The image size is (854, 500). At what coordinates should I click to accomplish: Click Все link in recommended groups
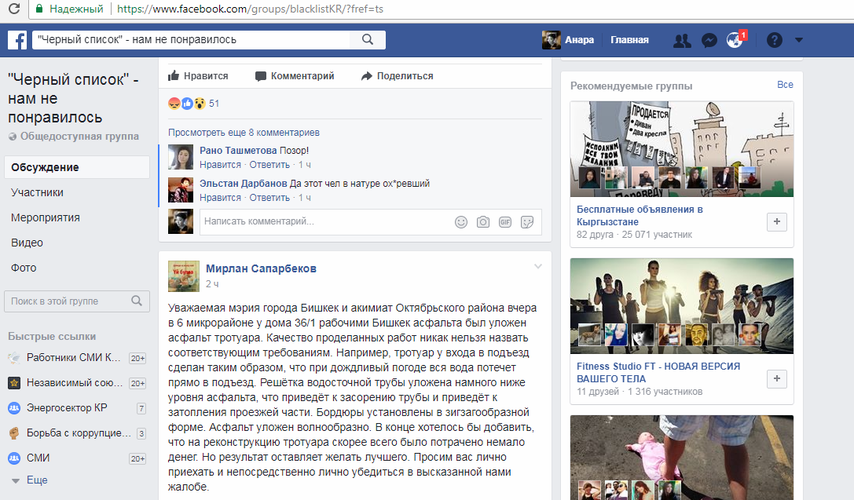(x=785, y=85)
